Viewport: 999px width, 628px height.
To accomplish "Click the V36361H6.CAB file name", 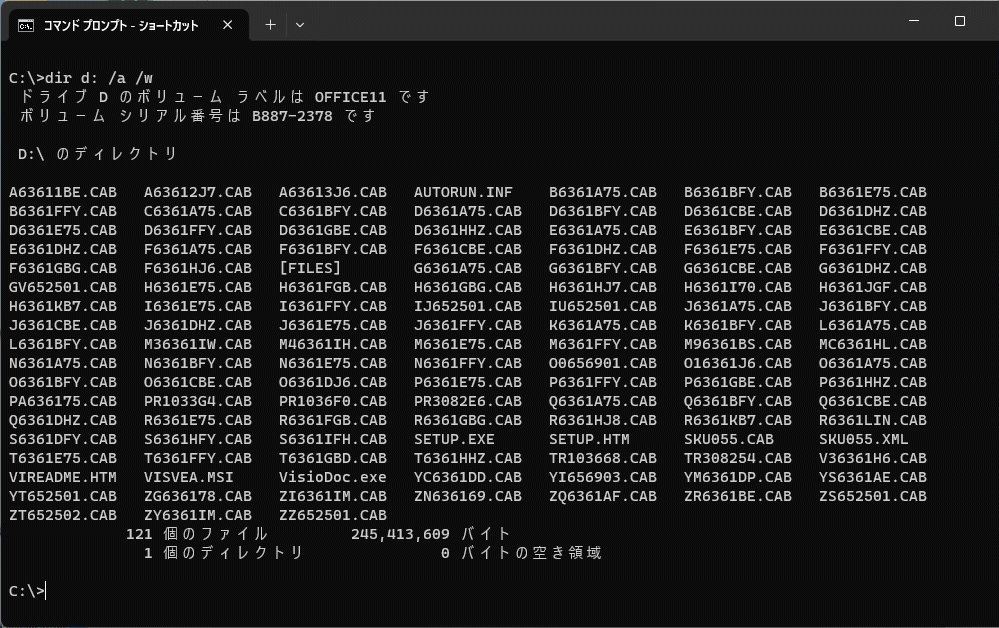I will pos(873,459).
